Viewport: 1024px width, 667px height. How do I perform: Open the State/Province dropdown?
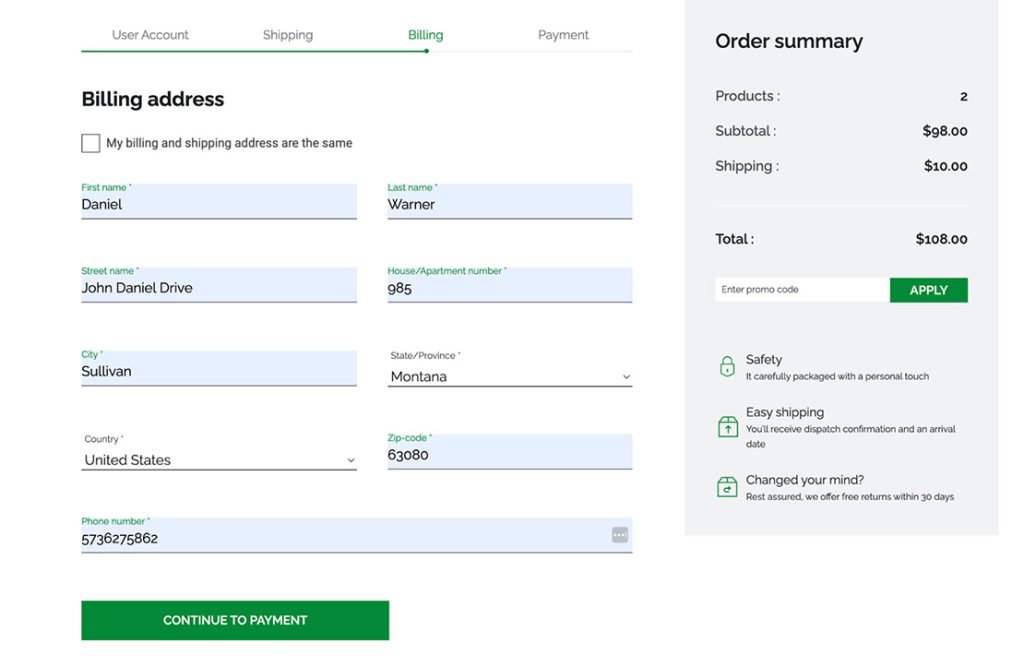pos(509,377)
